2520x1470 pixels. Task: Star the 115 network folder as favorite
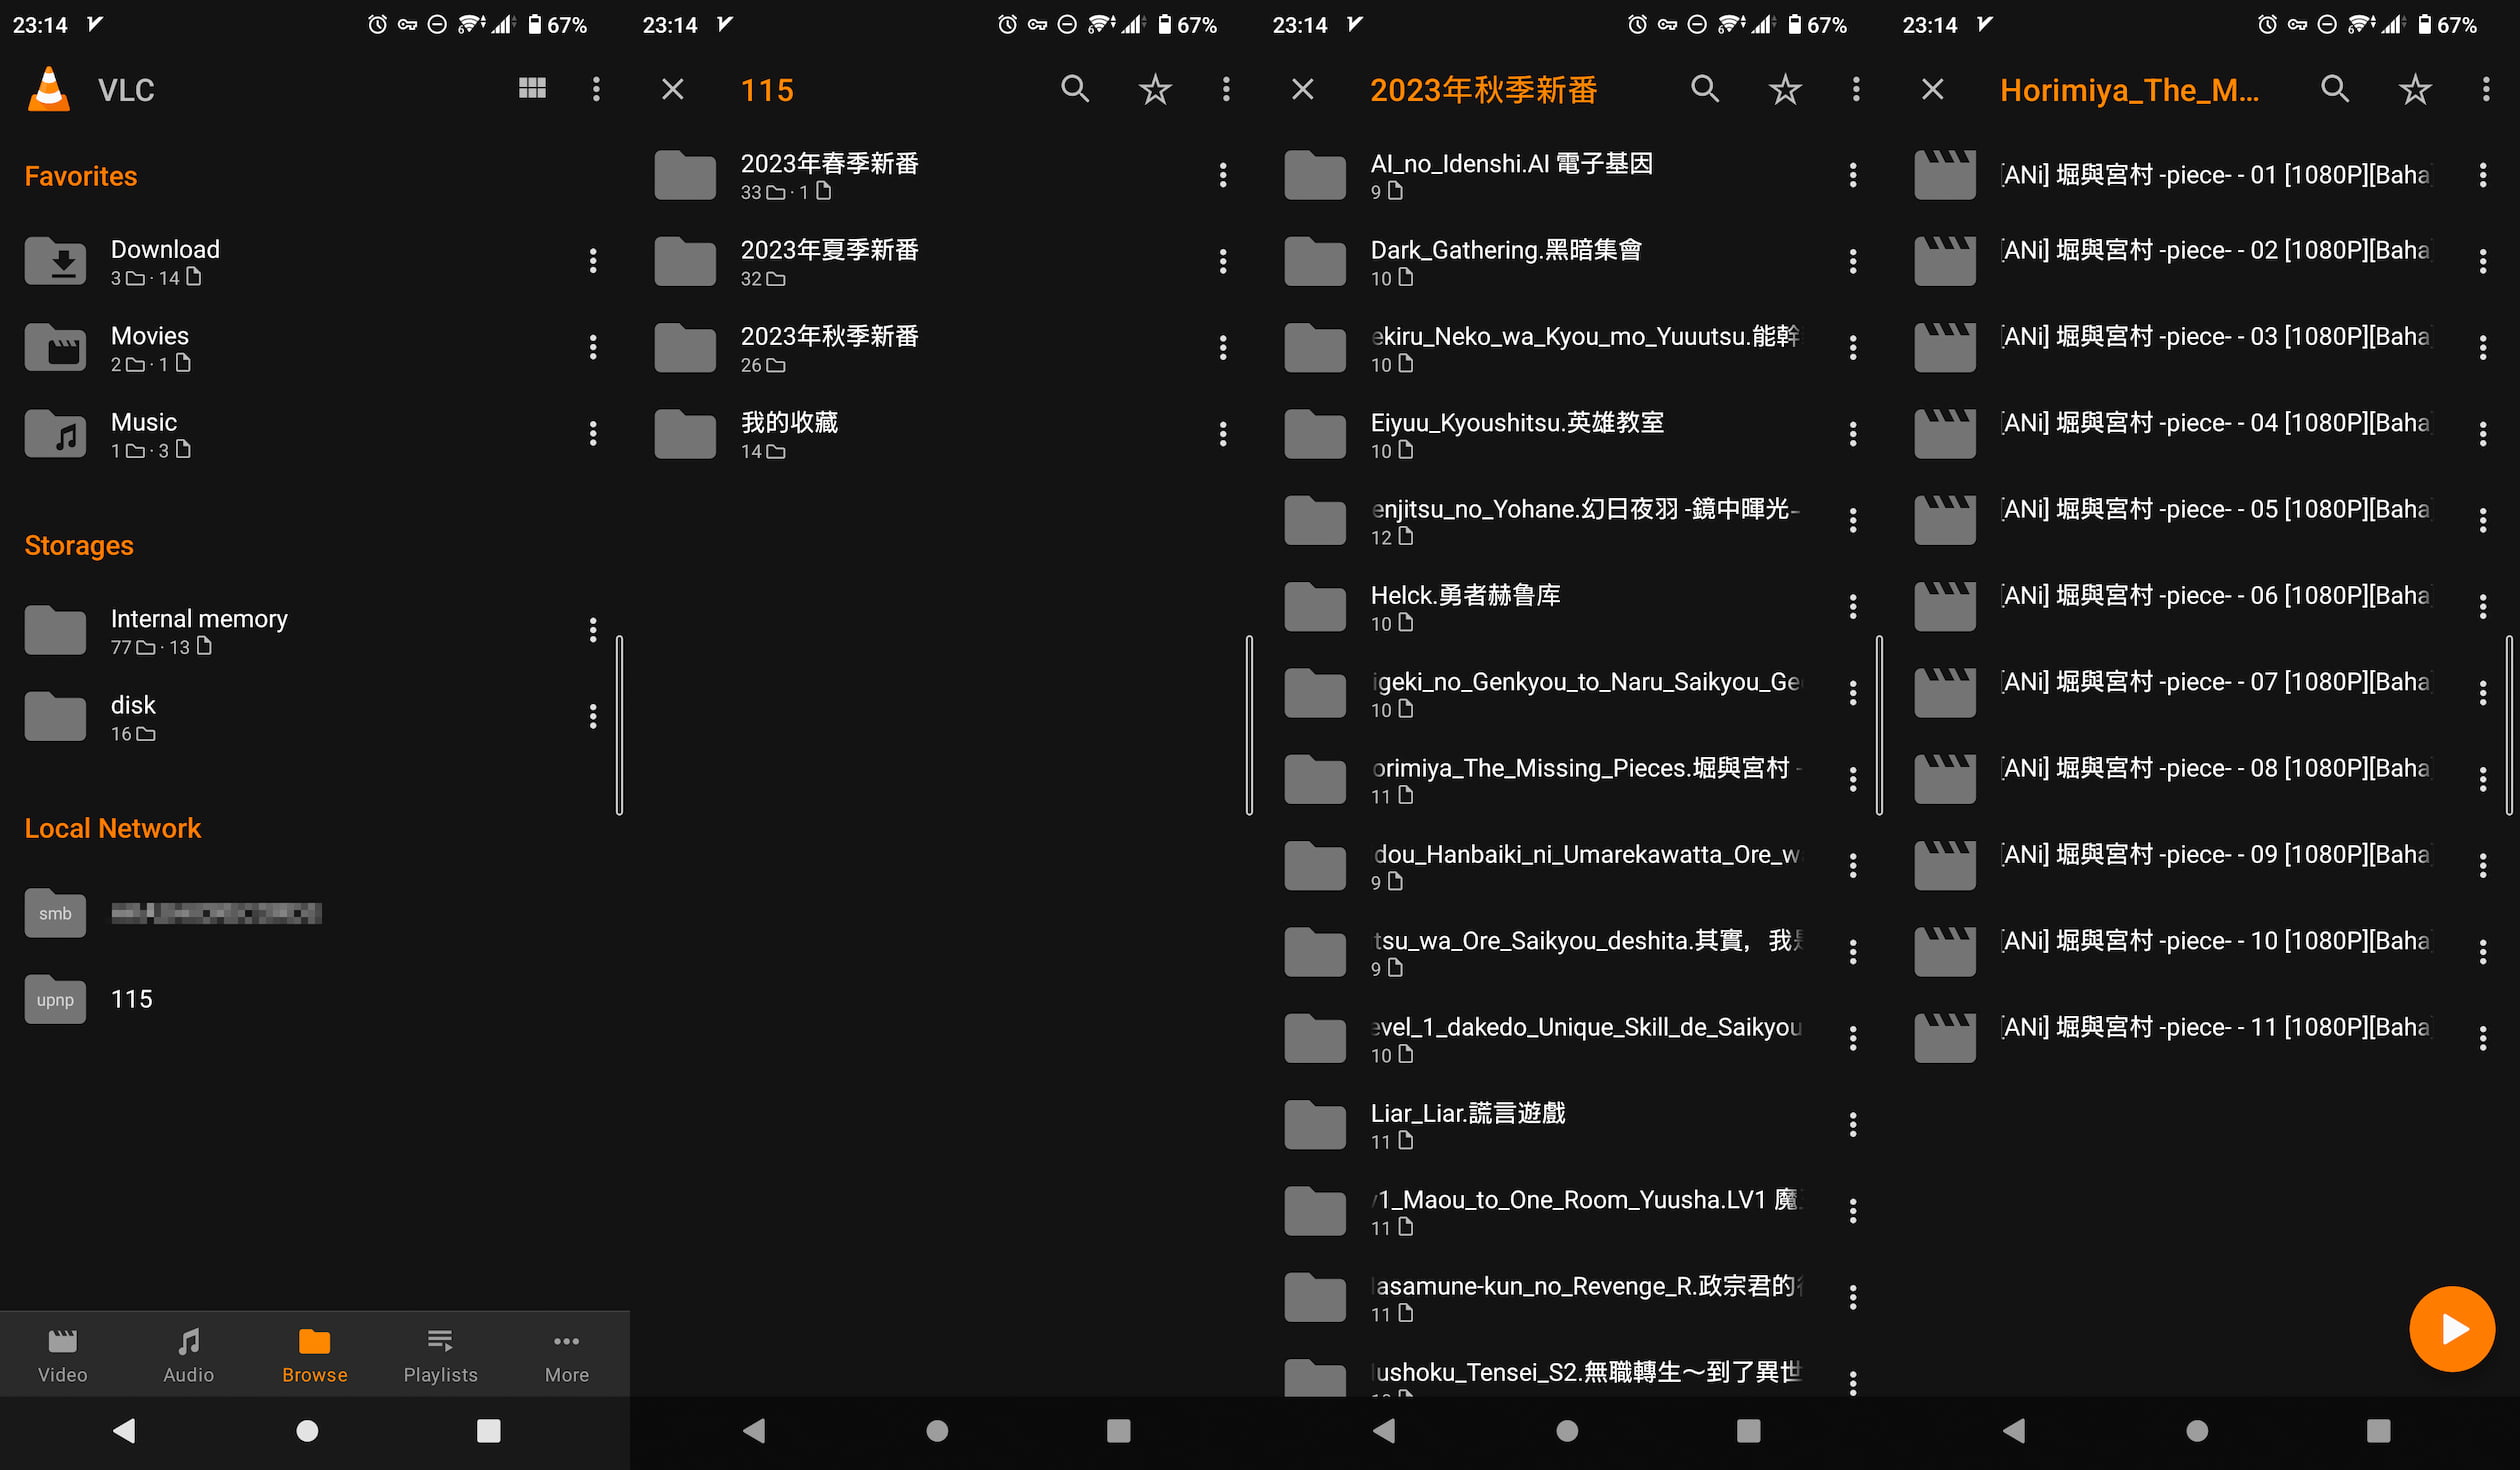pyautogui.click(x=1154, y=89)
